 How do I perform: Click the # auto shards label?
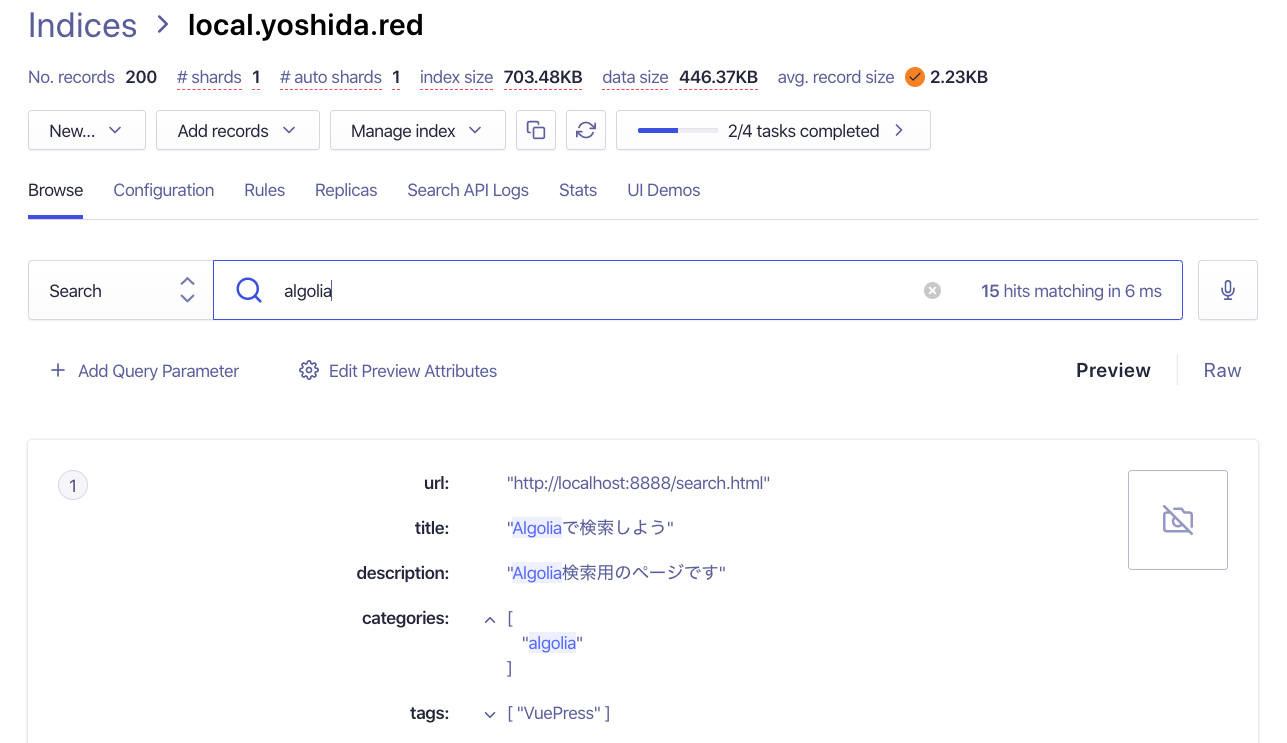[331, 77]
